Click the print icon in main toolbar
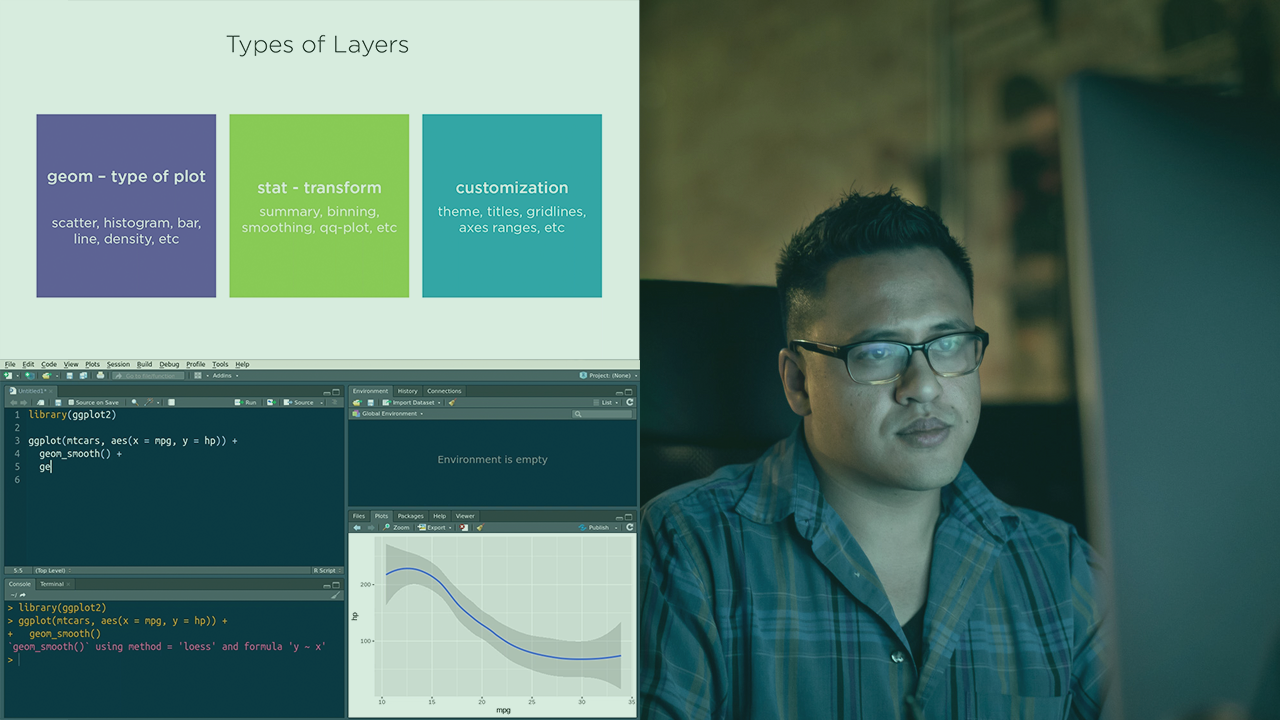This screenshot has width=1280, height=720. point(100,376)
